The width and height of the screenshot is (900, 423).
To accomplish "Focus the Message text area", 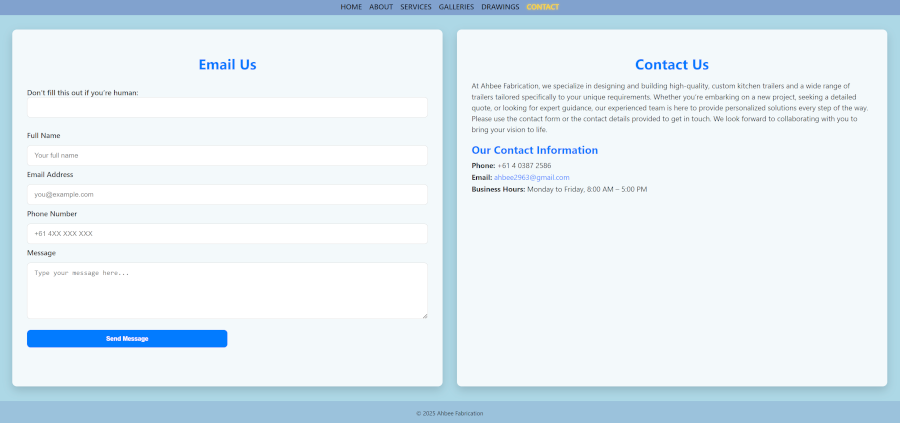I will coord(227,290).
